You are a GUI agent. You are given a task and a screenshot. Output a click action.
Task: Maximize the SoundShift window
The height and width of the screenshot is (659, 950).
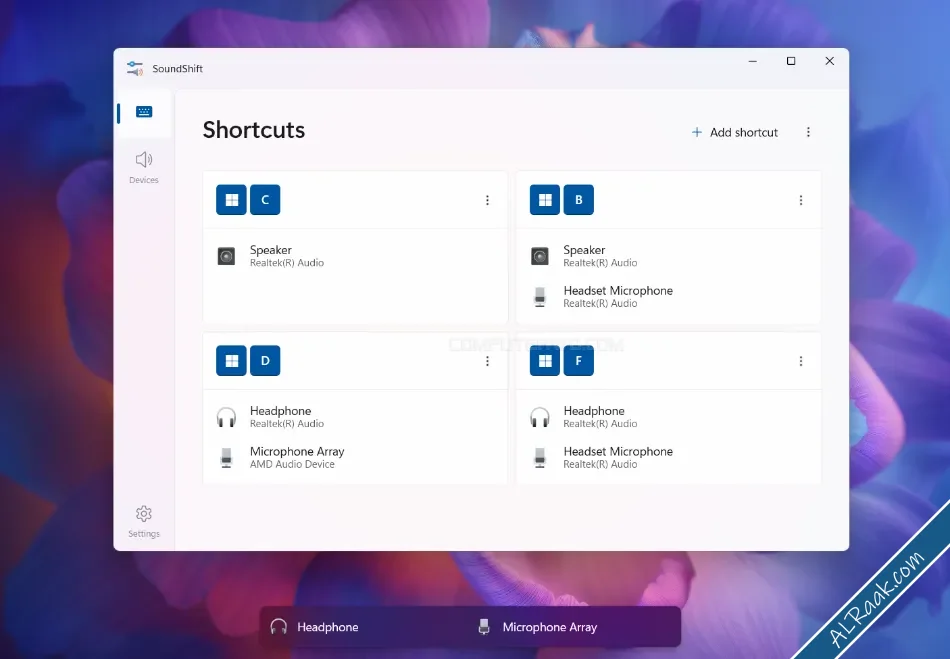pos(791,61)
